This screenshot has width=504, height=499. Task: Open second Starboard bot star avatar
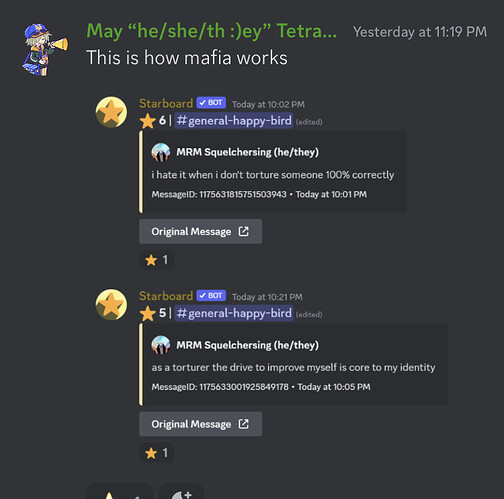[111, 305]
